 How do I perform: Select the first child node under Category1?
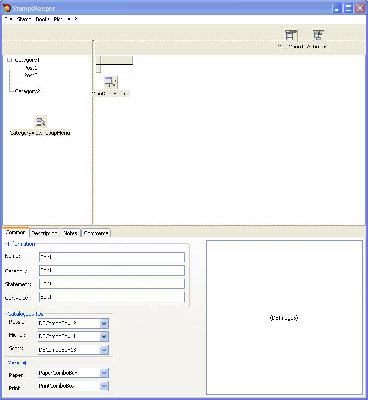pos(31,68)
